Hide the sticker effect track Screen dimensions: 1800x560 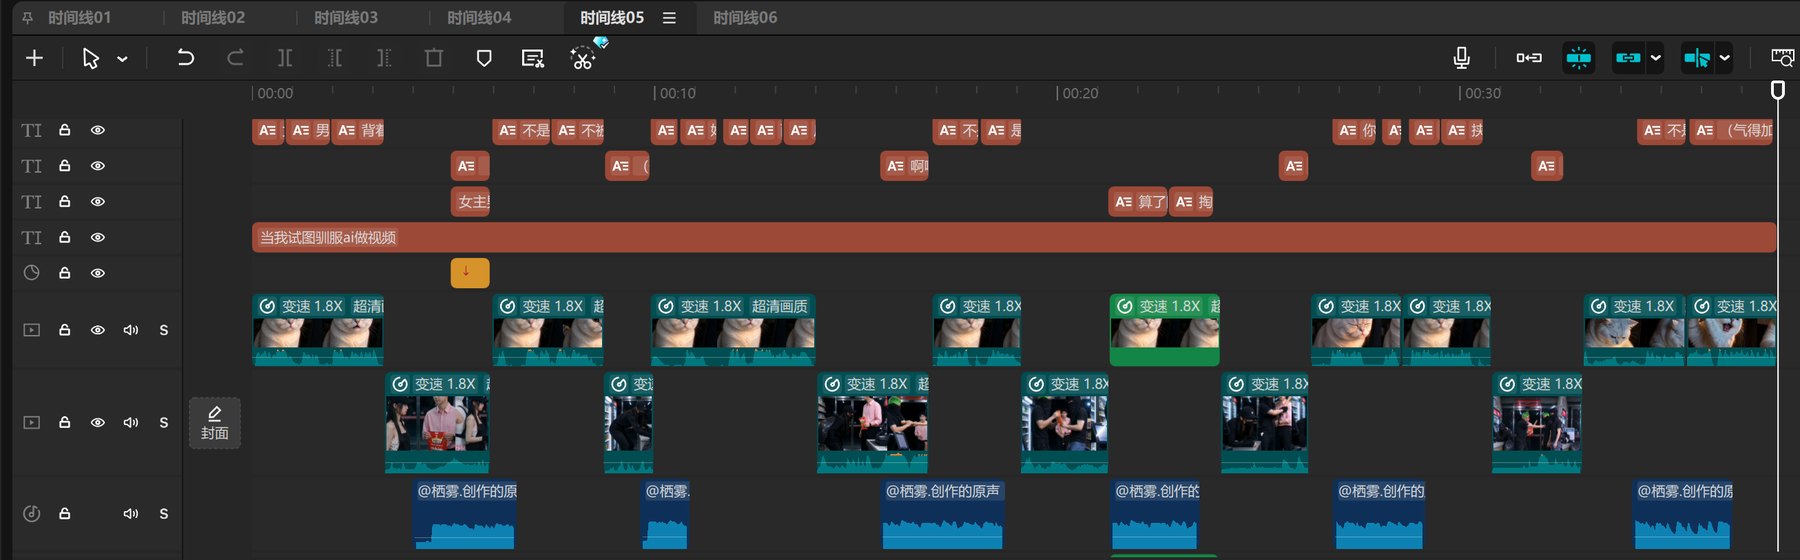(98, 273)
